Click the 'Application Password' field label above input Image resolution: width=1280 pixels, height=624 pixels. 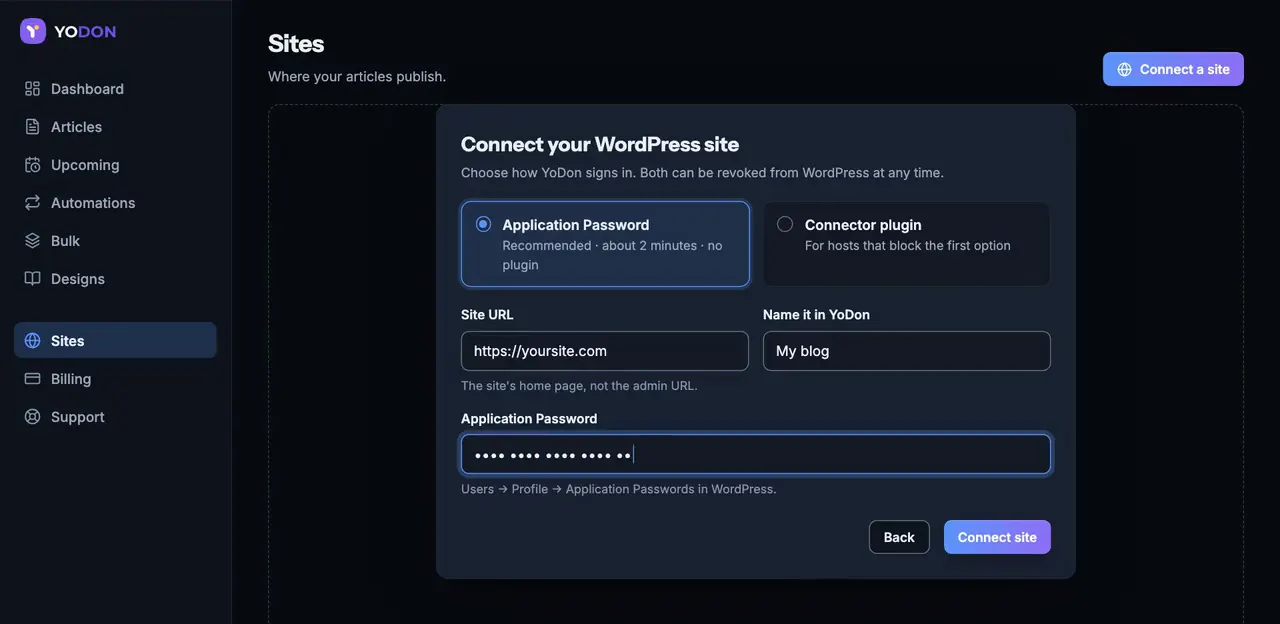click(529, 418)
